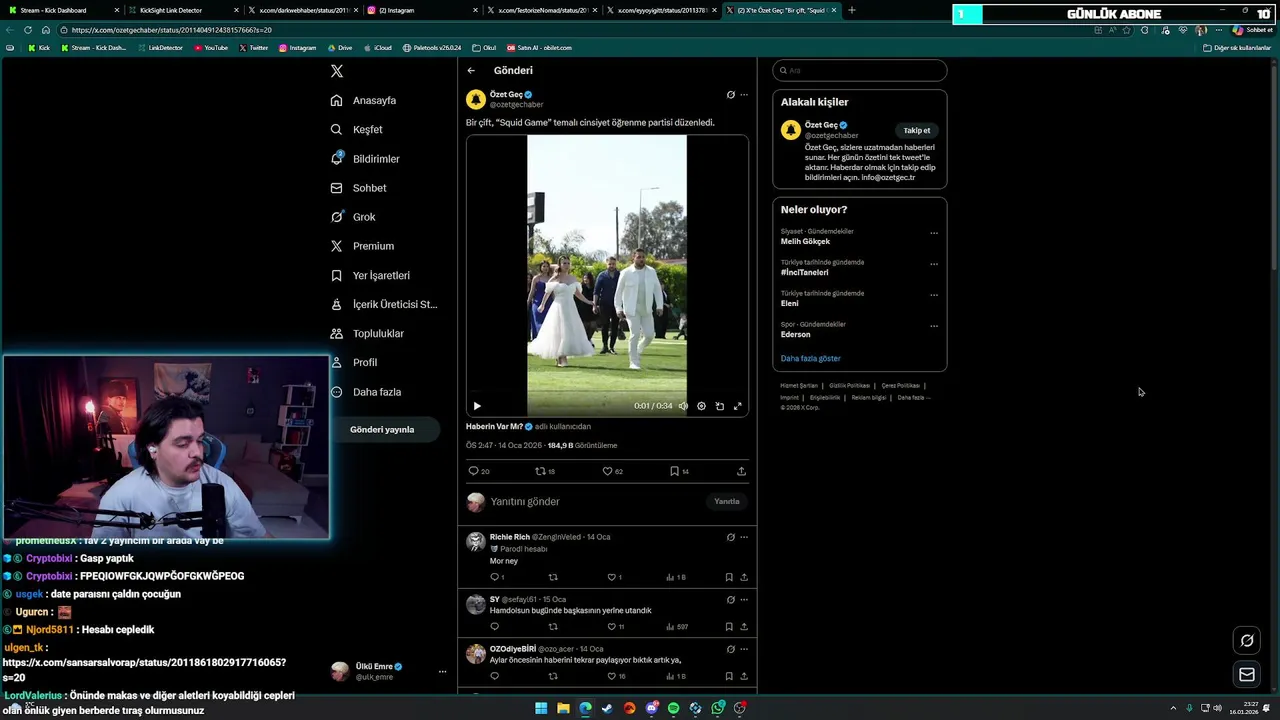Click the X logo at top of sidebar
1280x720 pixels.
pos(337,71)
